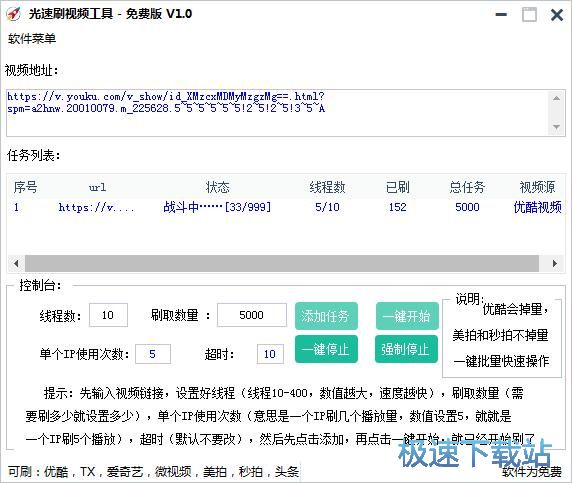Click the 超时 input field
Screen dimensions: 572x483
point(270,354)
